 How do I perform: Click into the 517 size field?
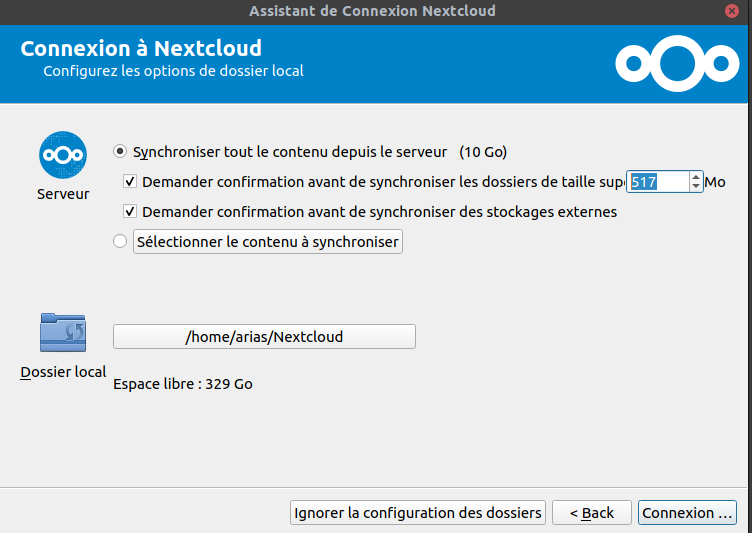coord(656,182)
